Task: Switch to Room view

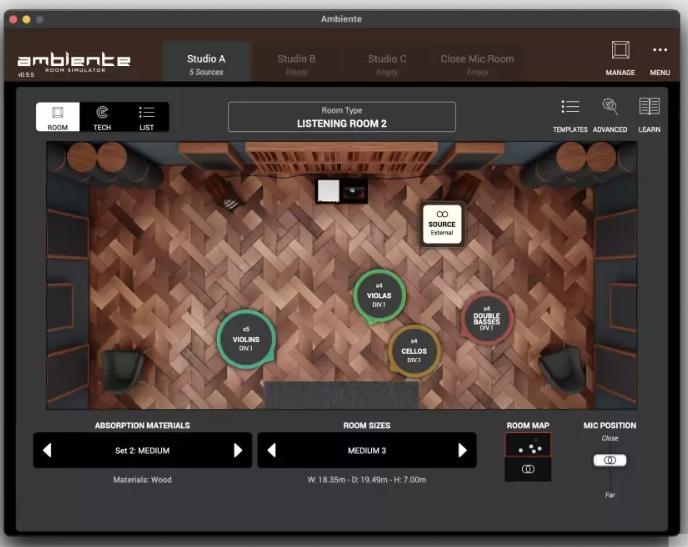Action: pyautogui.click(x=57, y=117)
